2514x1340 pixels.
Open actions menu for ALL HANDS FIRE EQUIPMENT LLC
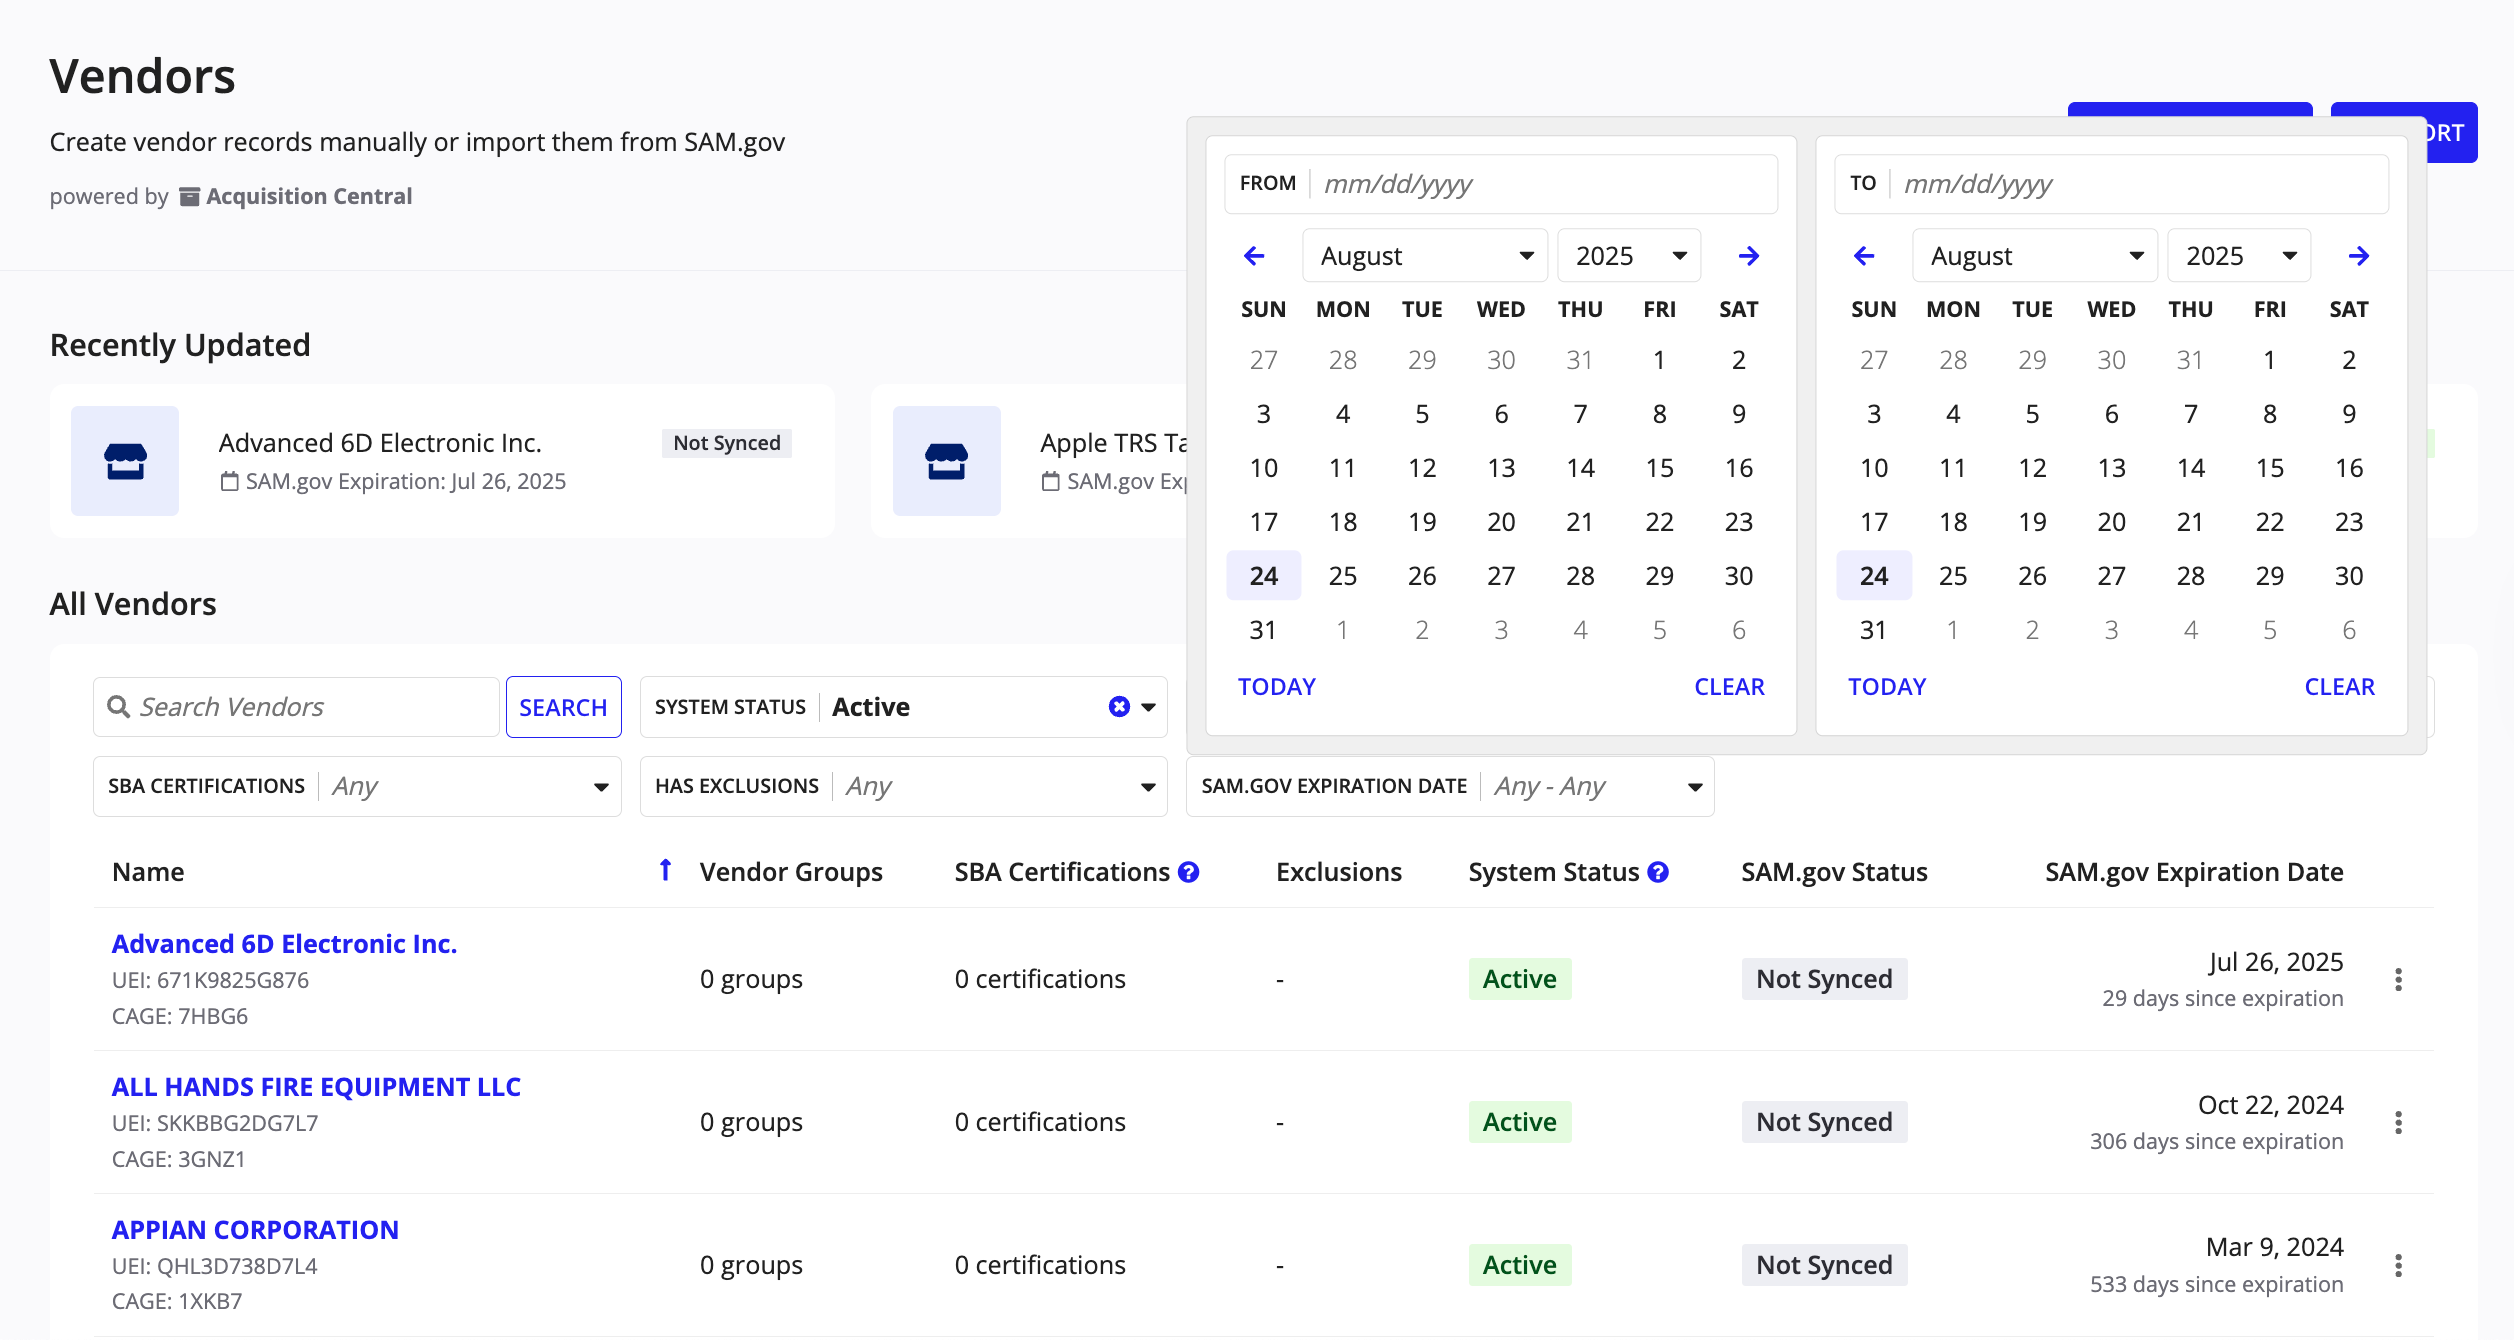pos(2398,1122)
